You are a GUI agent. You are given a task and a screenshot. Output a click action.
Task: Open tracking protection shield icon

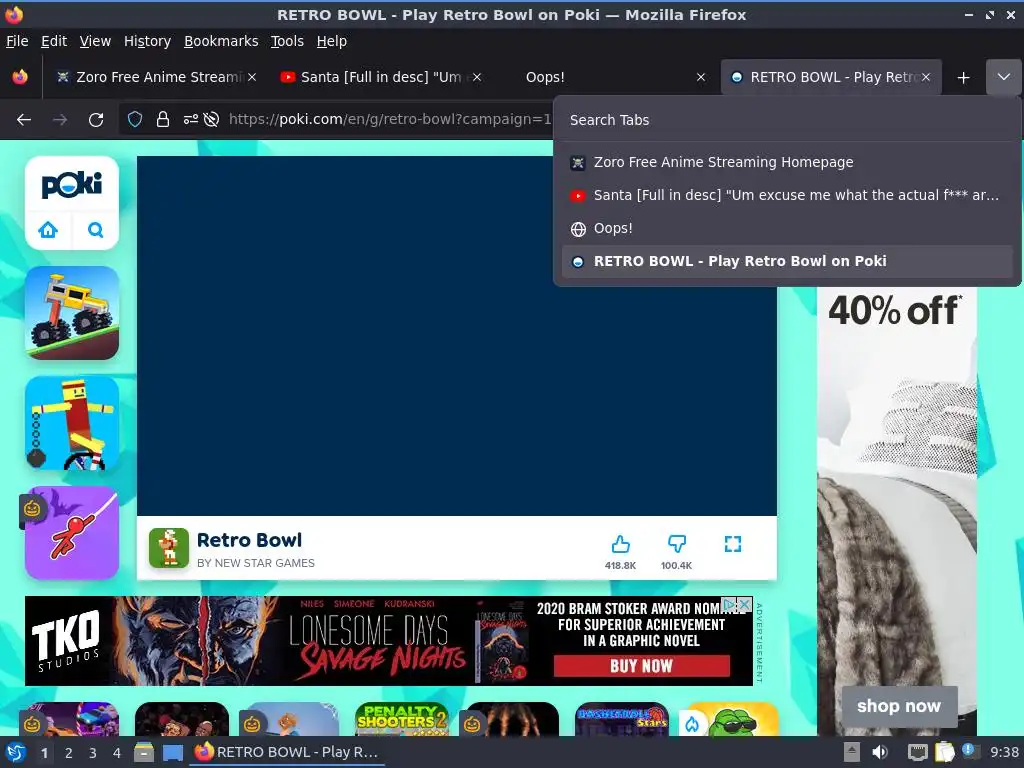click(x=135, y=119)
